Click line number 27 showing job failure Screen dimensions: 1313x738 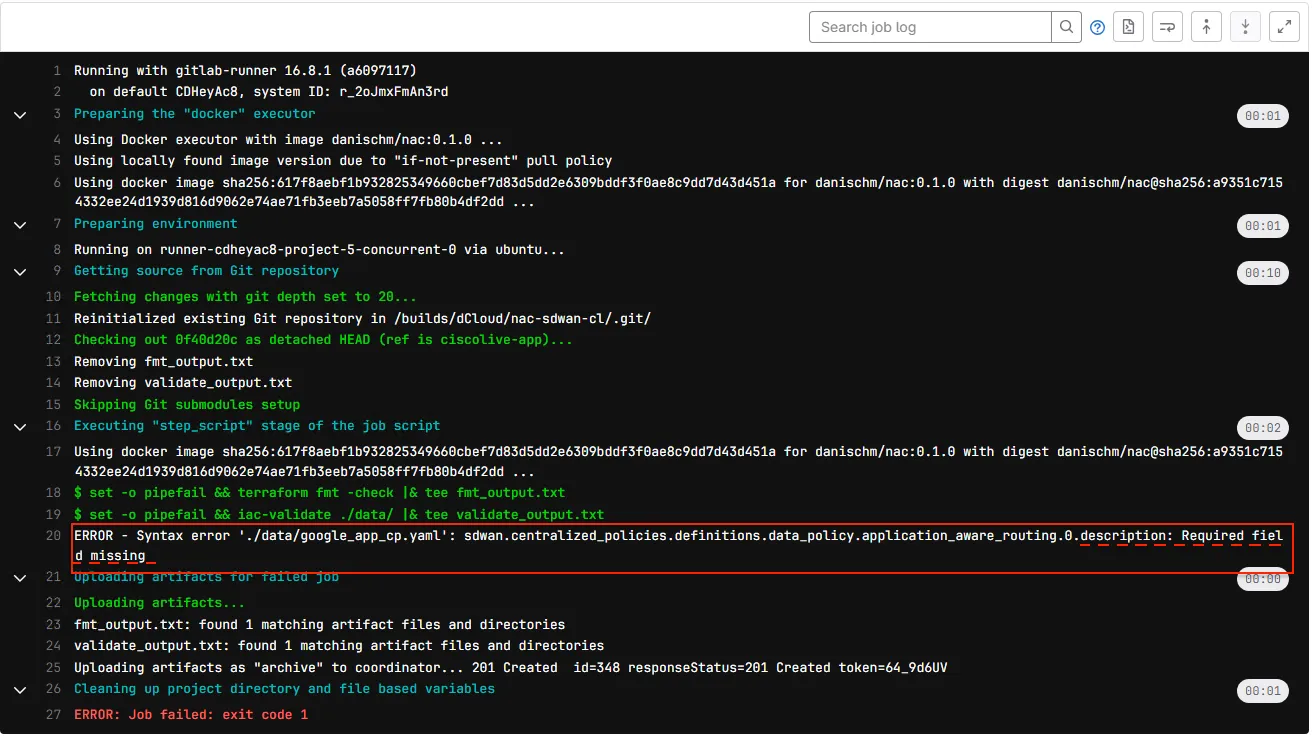[55, 714]
